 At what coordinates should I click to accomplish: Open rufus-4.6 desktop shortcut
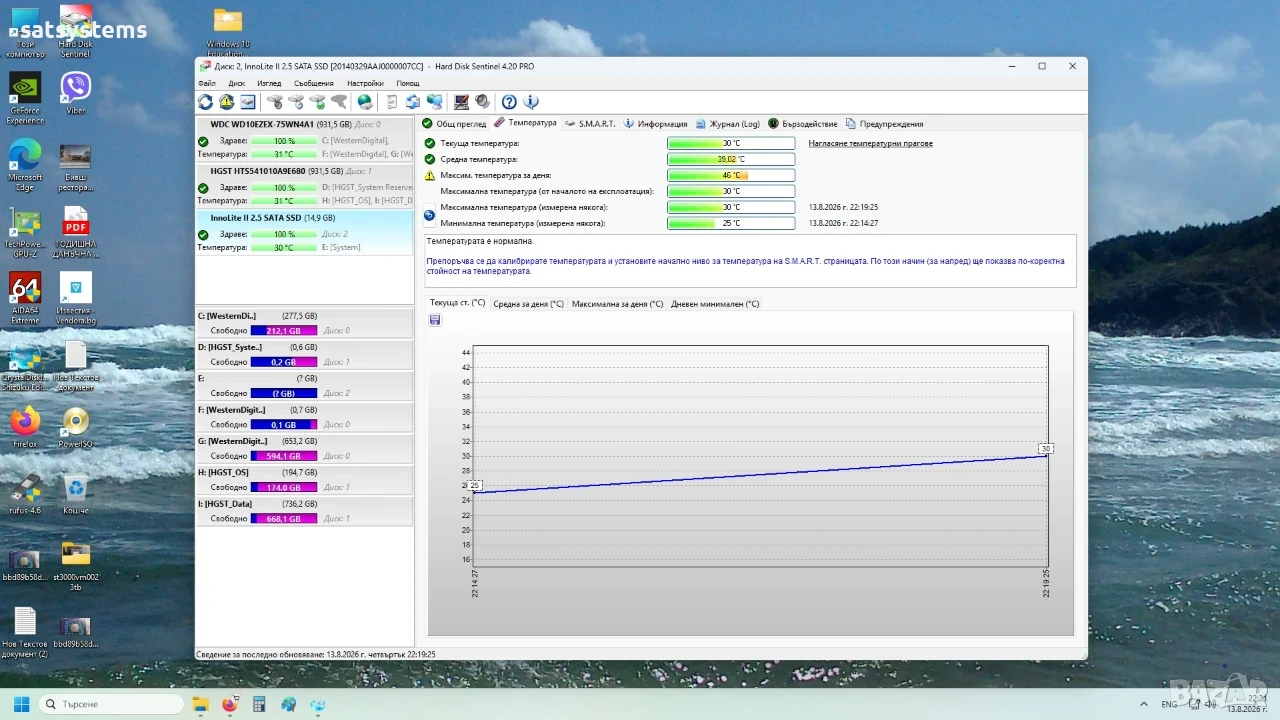[25, 495]
